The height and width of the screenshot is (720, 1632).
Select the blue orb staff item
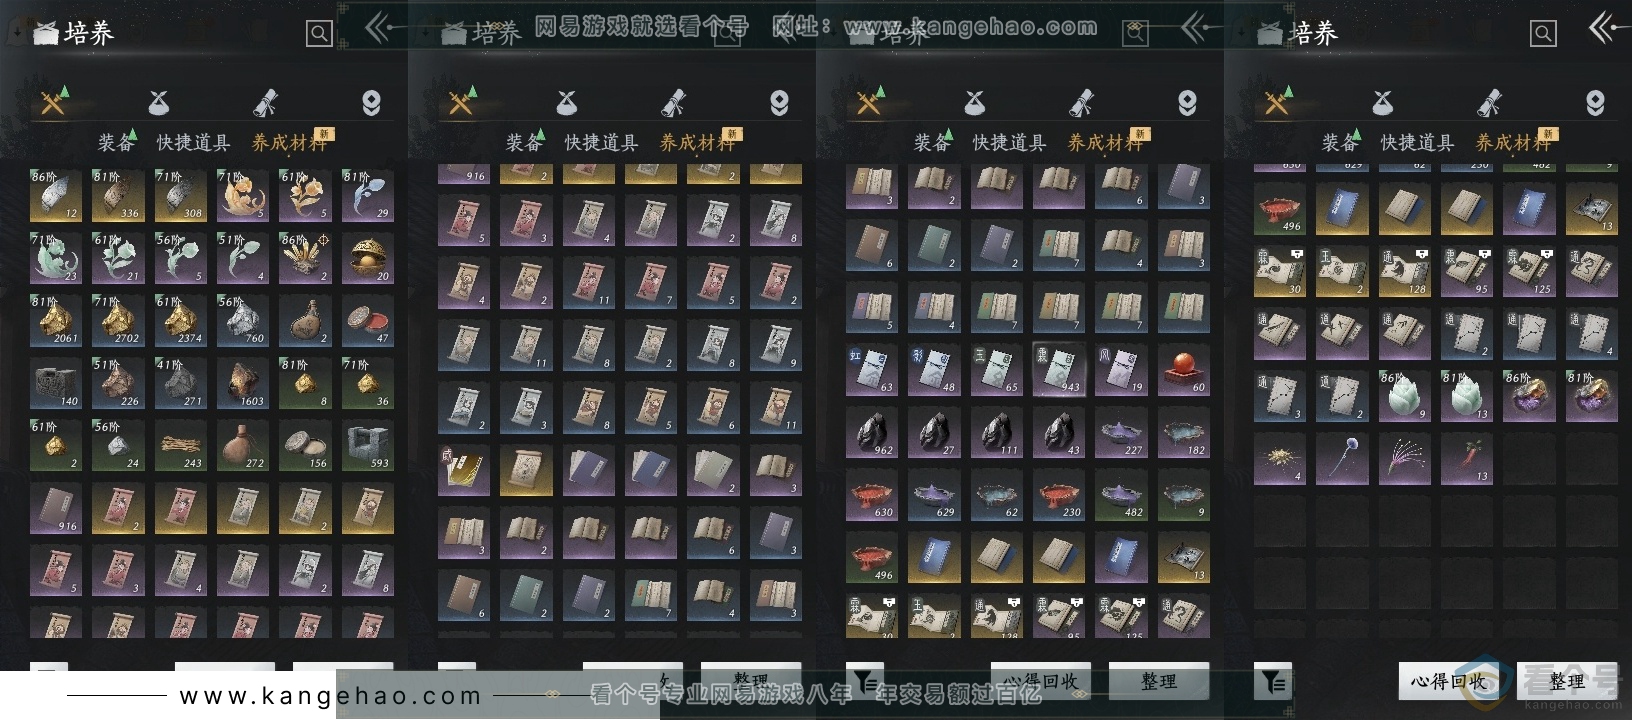coord(1342,459)
